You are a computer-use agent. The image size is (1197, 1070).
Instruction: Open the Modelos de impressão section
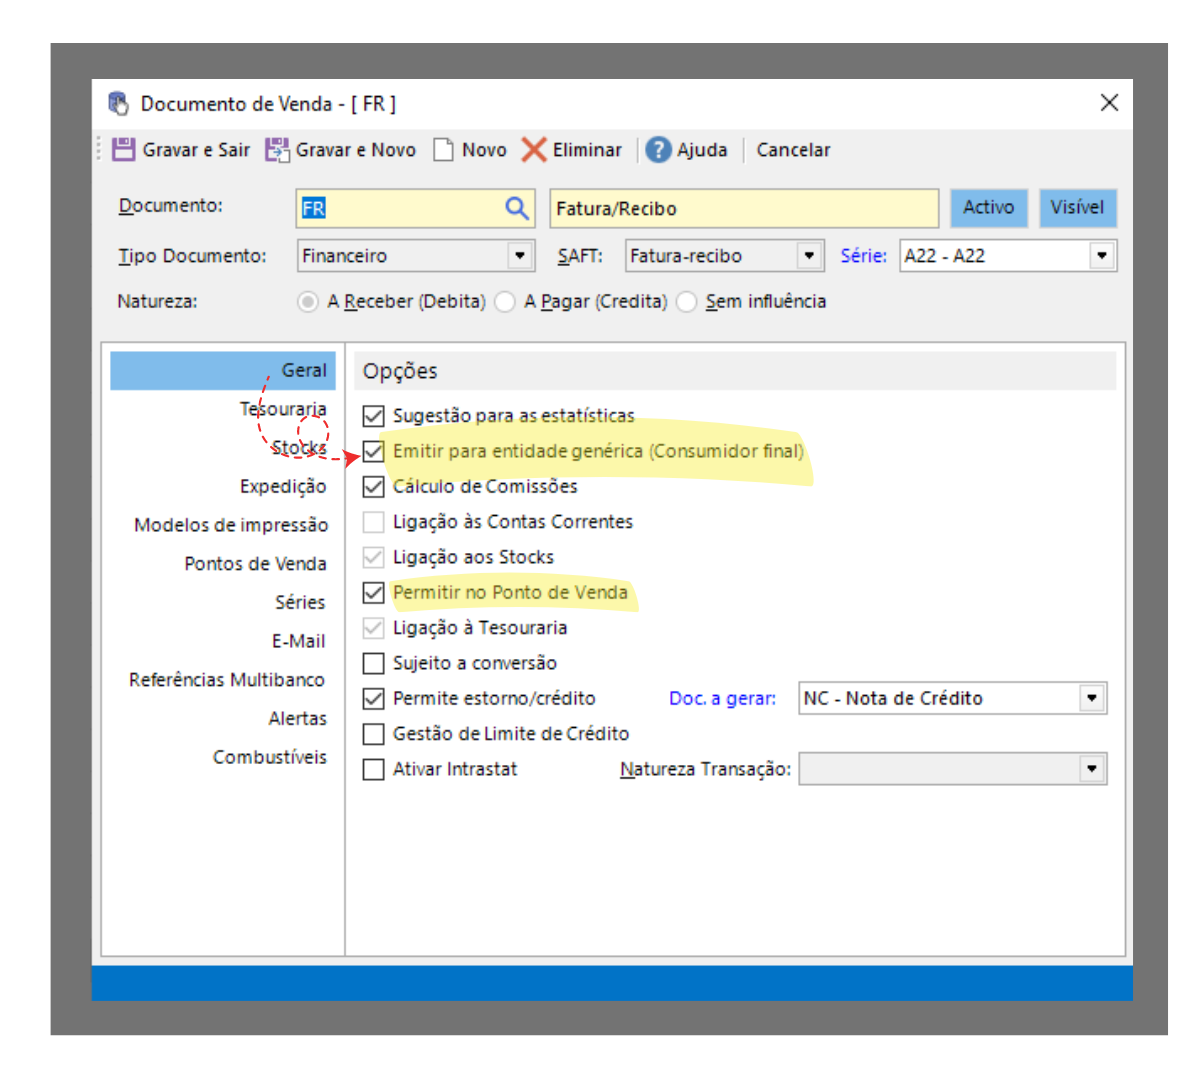pos(231,525)
